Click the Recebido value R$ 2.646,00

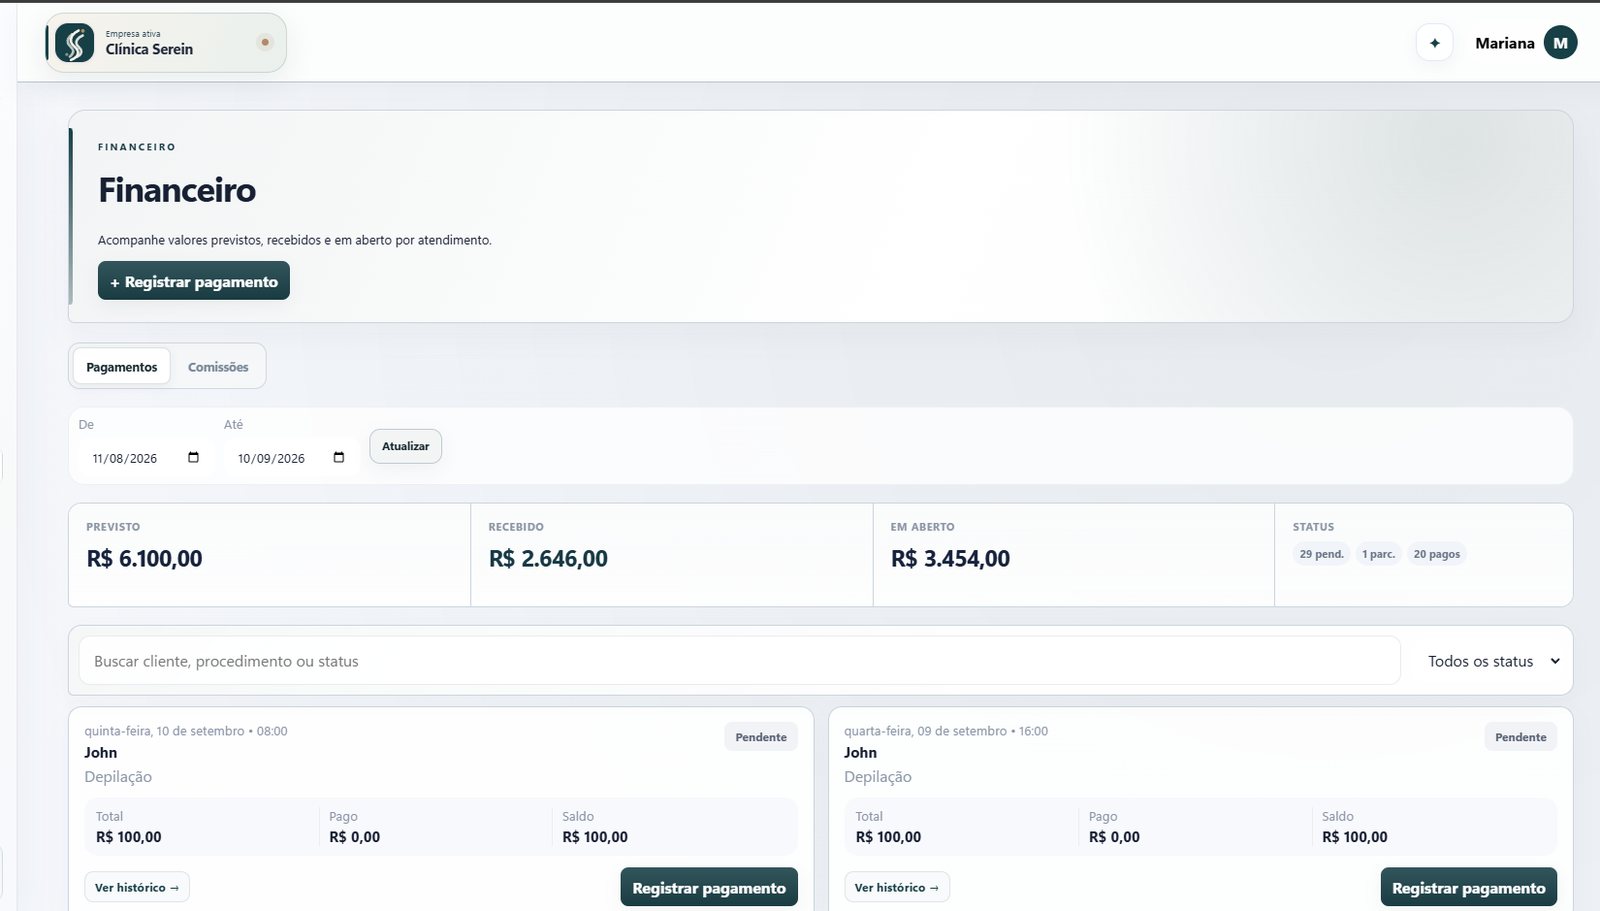(x=548, y=558)
